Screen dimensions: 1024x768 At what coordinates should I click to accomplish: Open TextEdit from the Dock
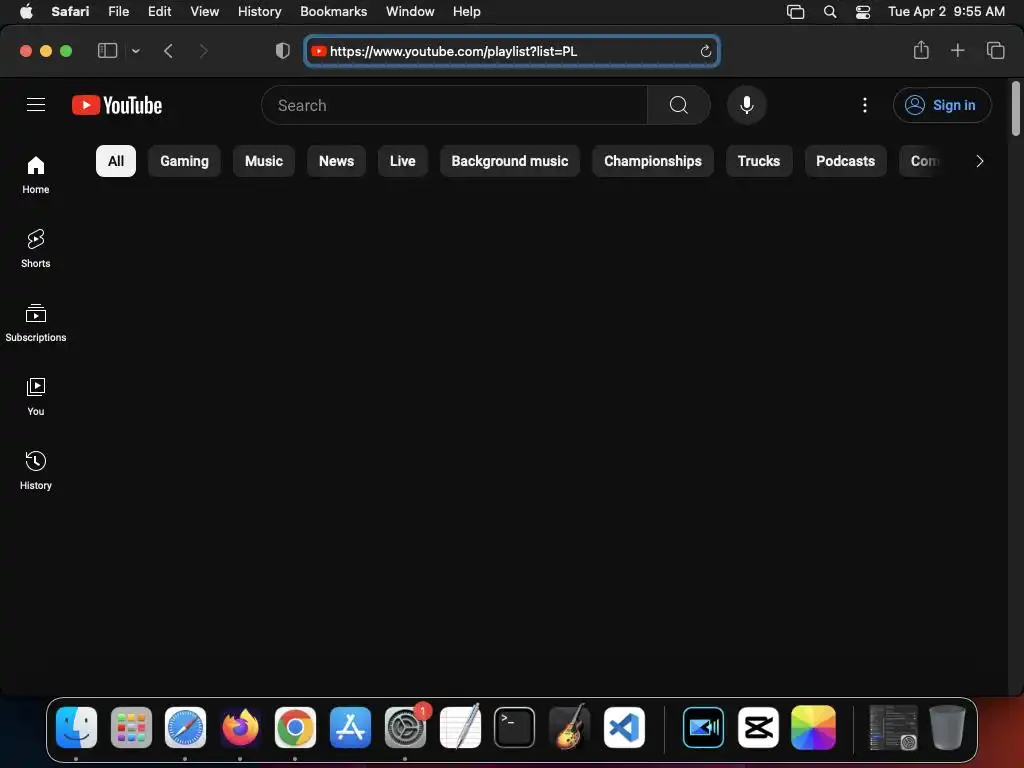[460, 727]
